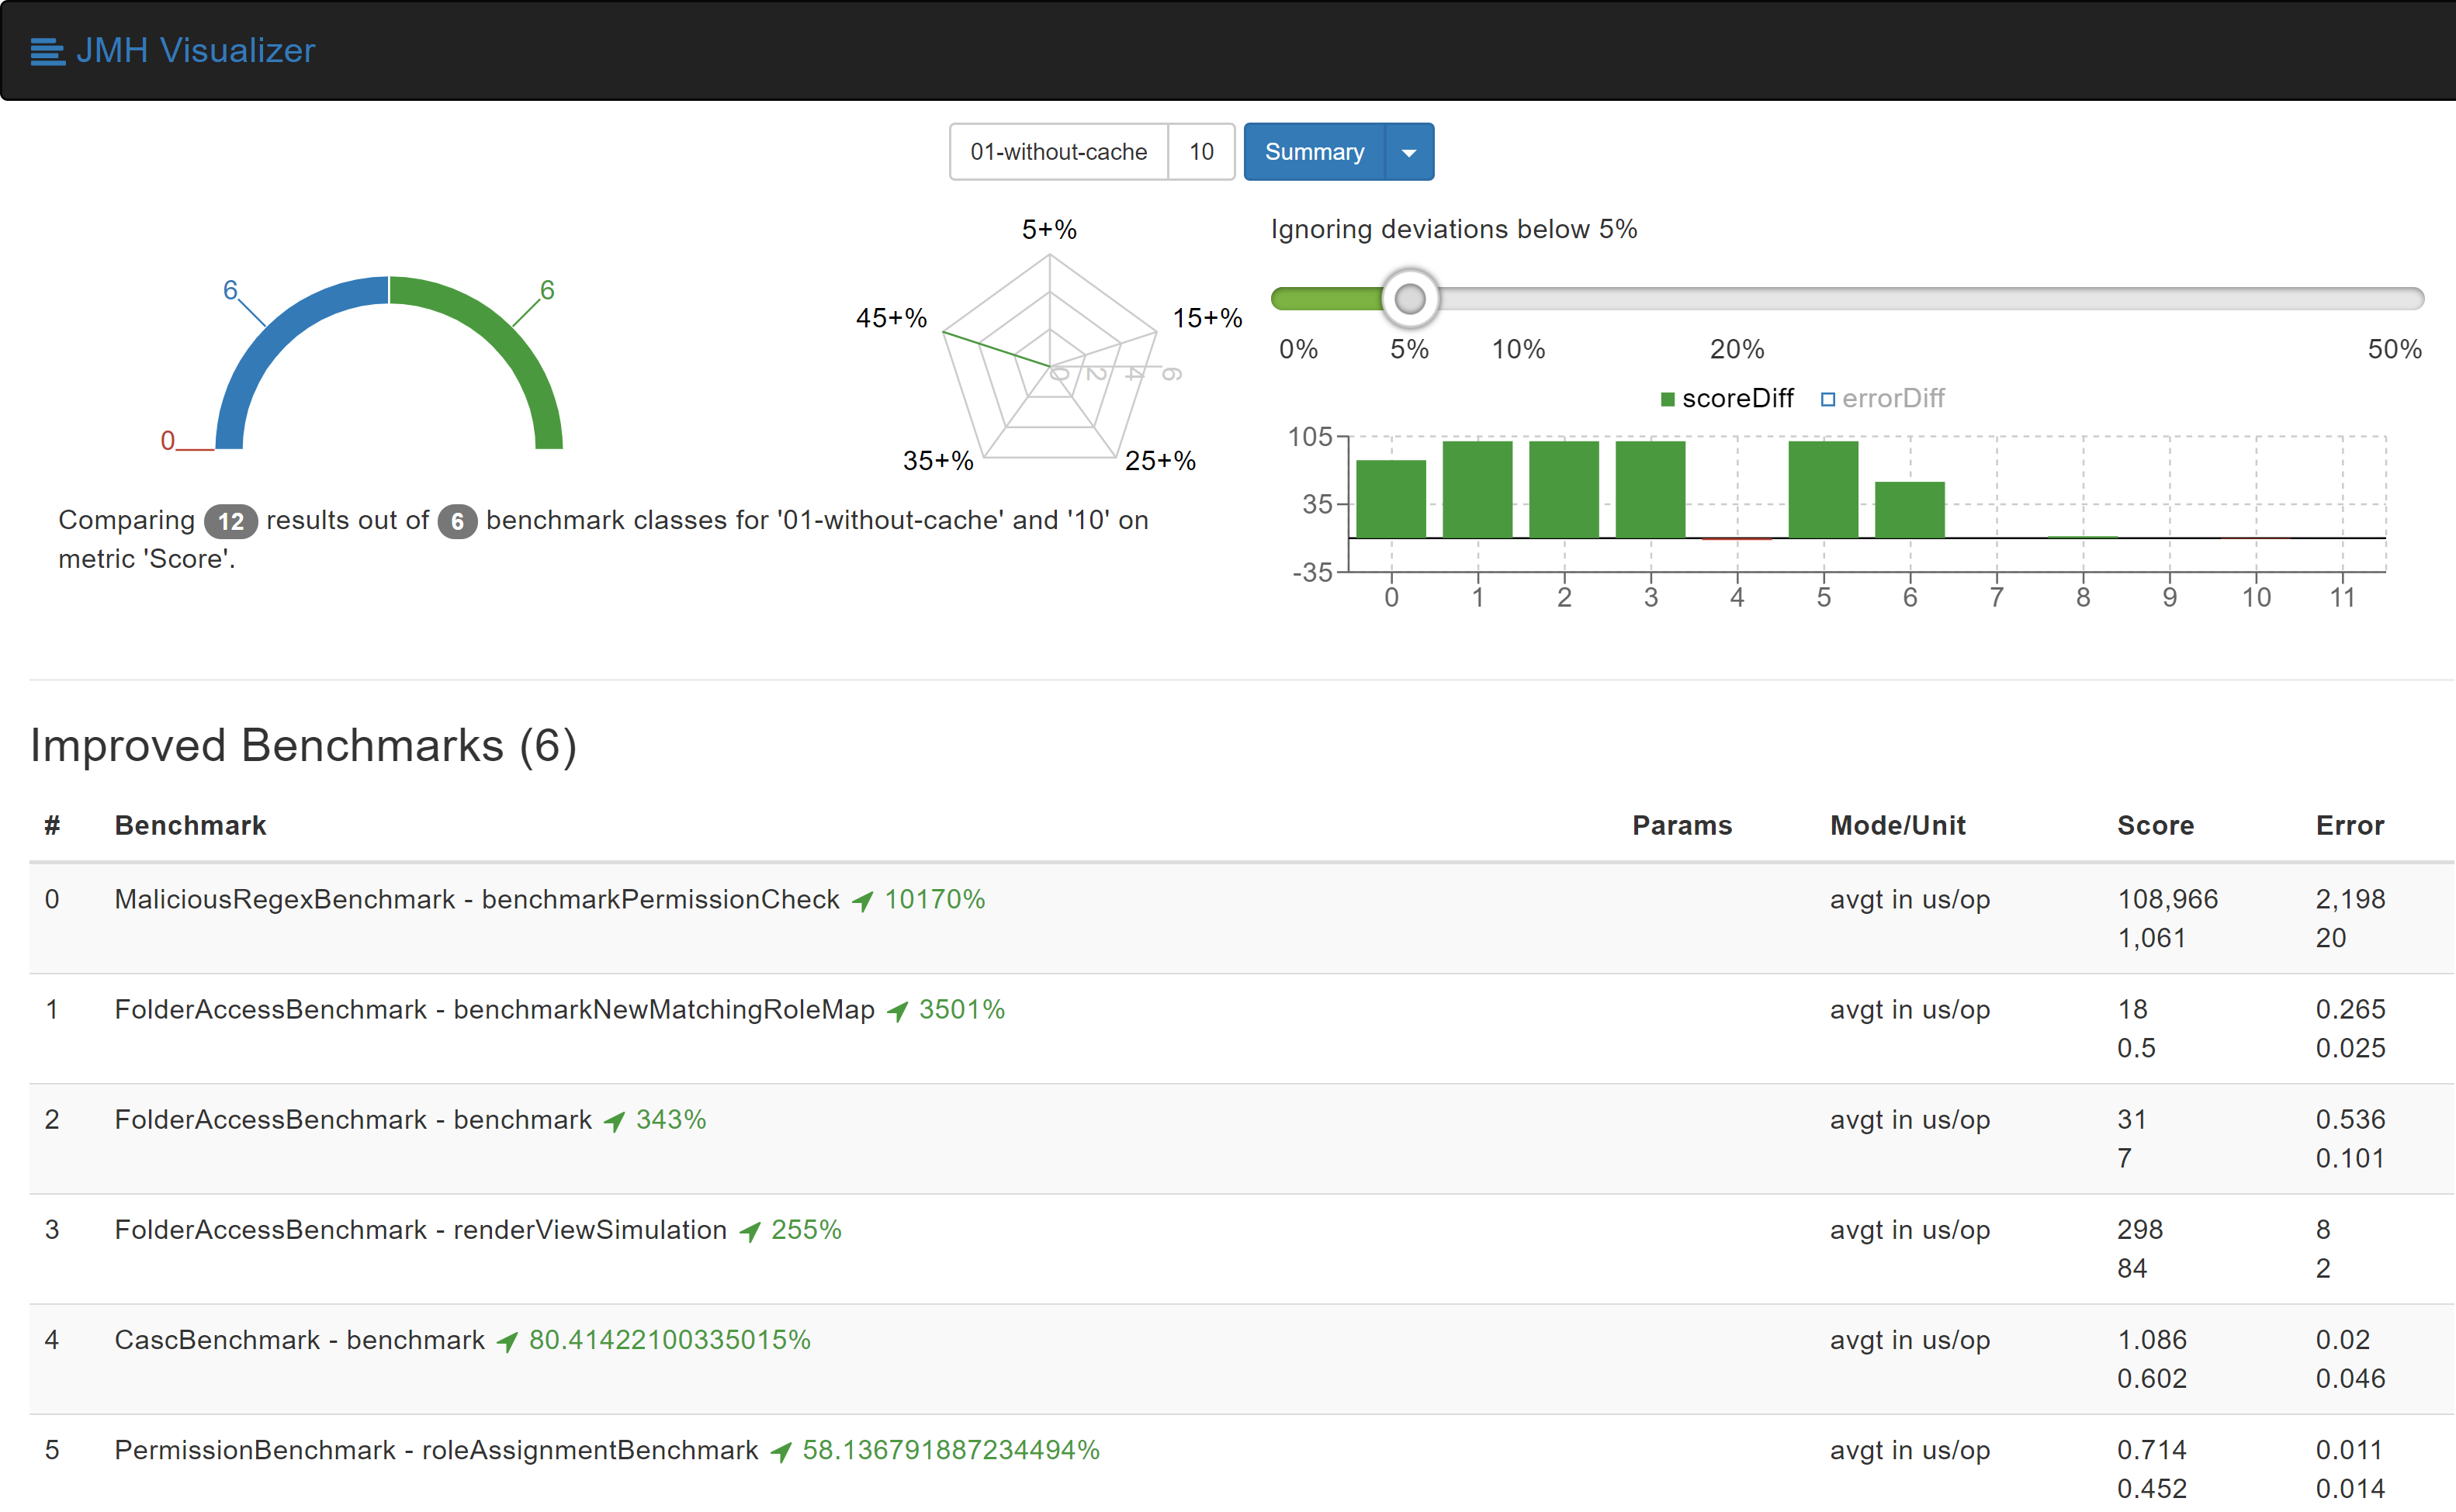The height and width of the screenshot is (1512, 2456).
Task: Click the Summary tab button
Action: [x=1316, y=151]
